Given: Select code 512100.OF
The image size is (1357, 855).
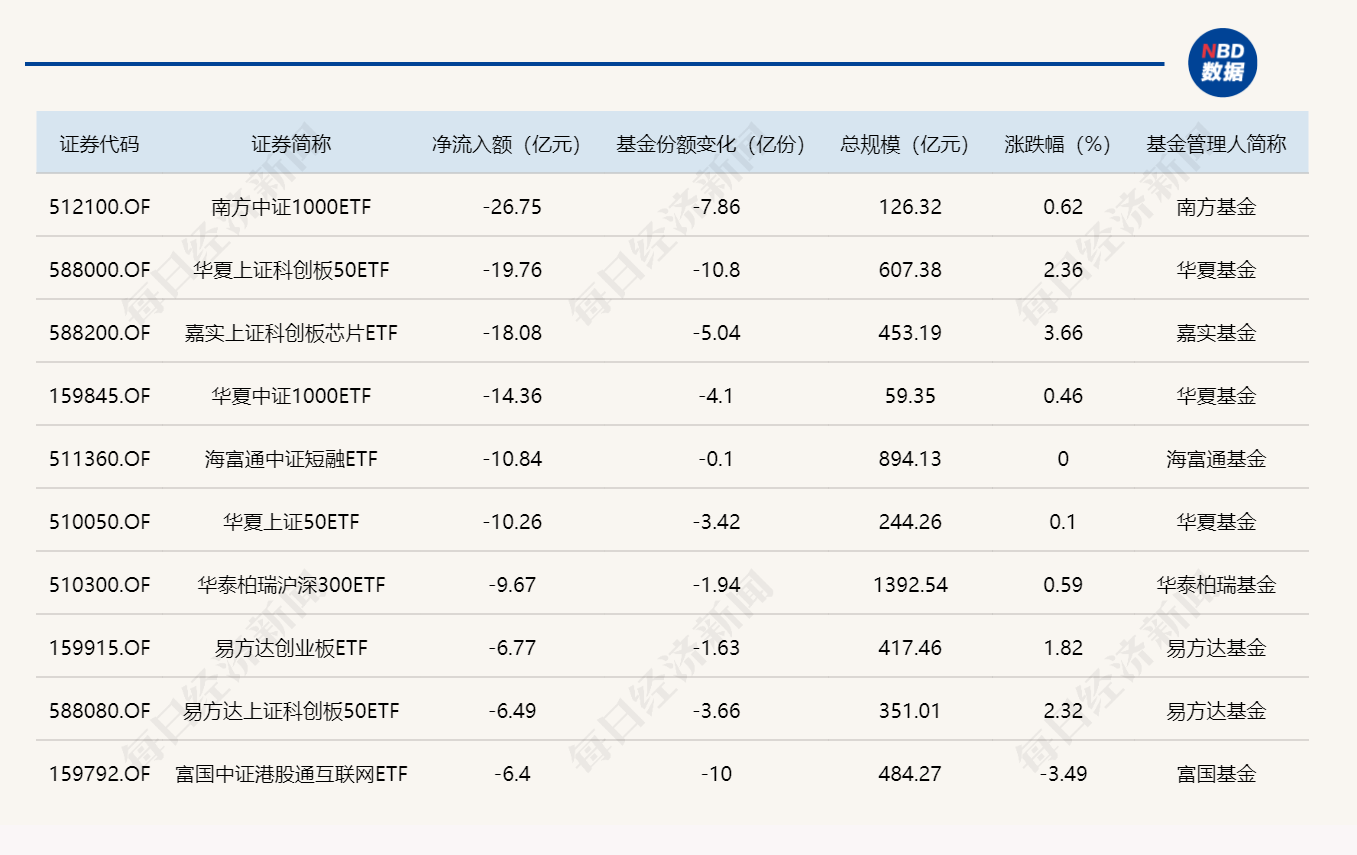Looking at the screenshot, I should pos(99,207).
